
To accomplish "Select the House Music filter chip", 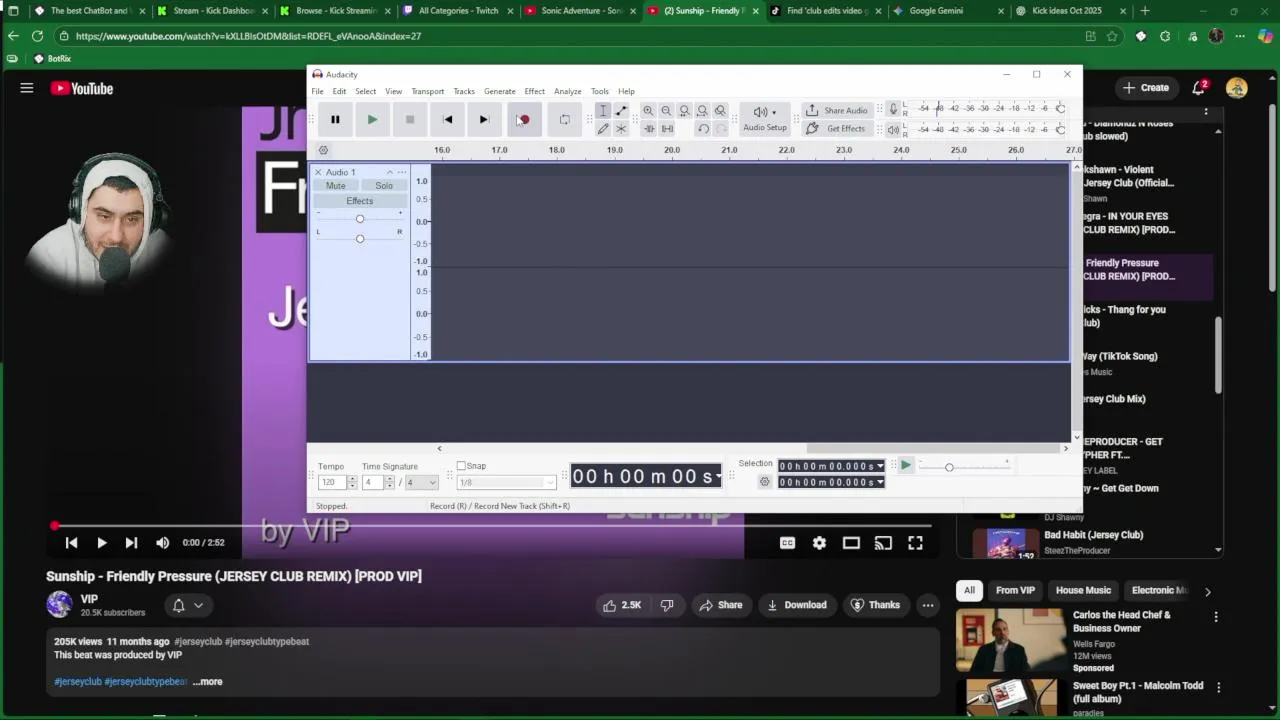I will (1083, 591).
